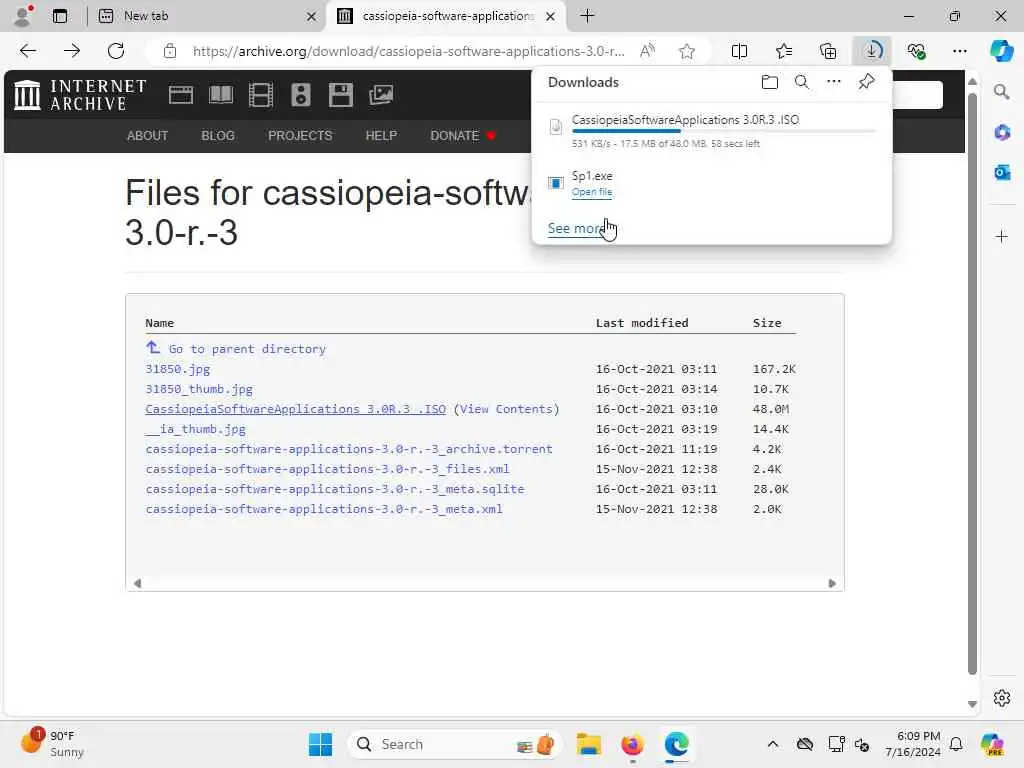Click file listing right scroll arrow
Image resolution: width=1024 pixels, height=768 pixels.
[831, 583]
